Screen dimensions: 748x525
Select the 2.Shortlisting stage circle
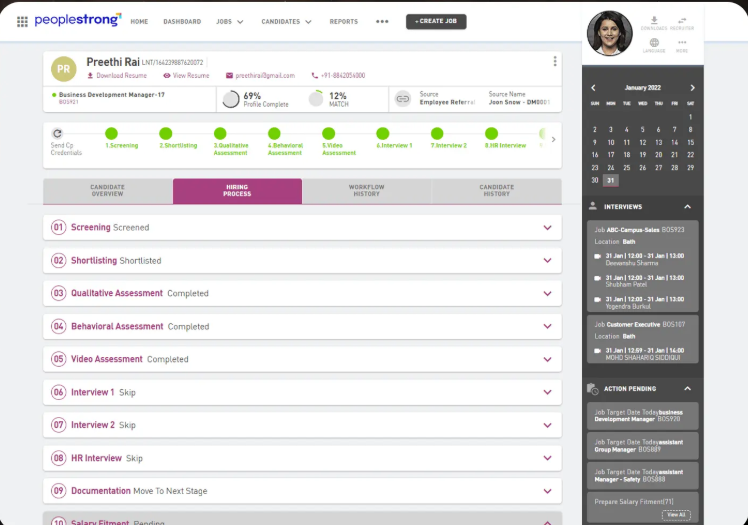166,134
